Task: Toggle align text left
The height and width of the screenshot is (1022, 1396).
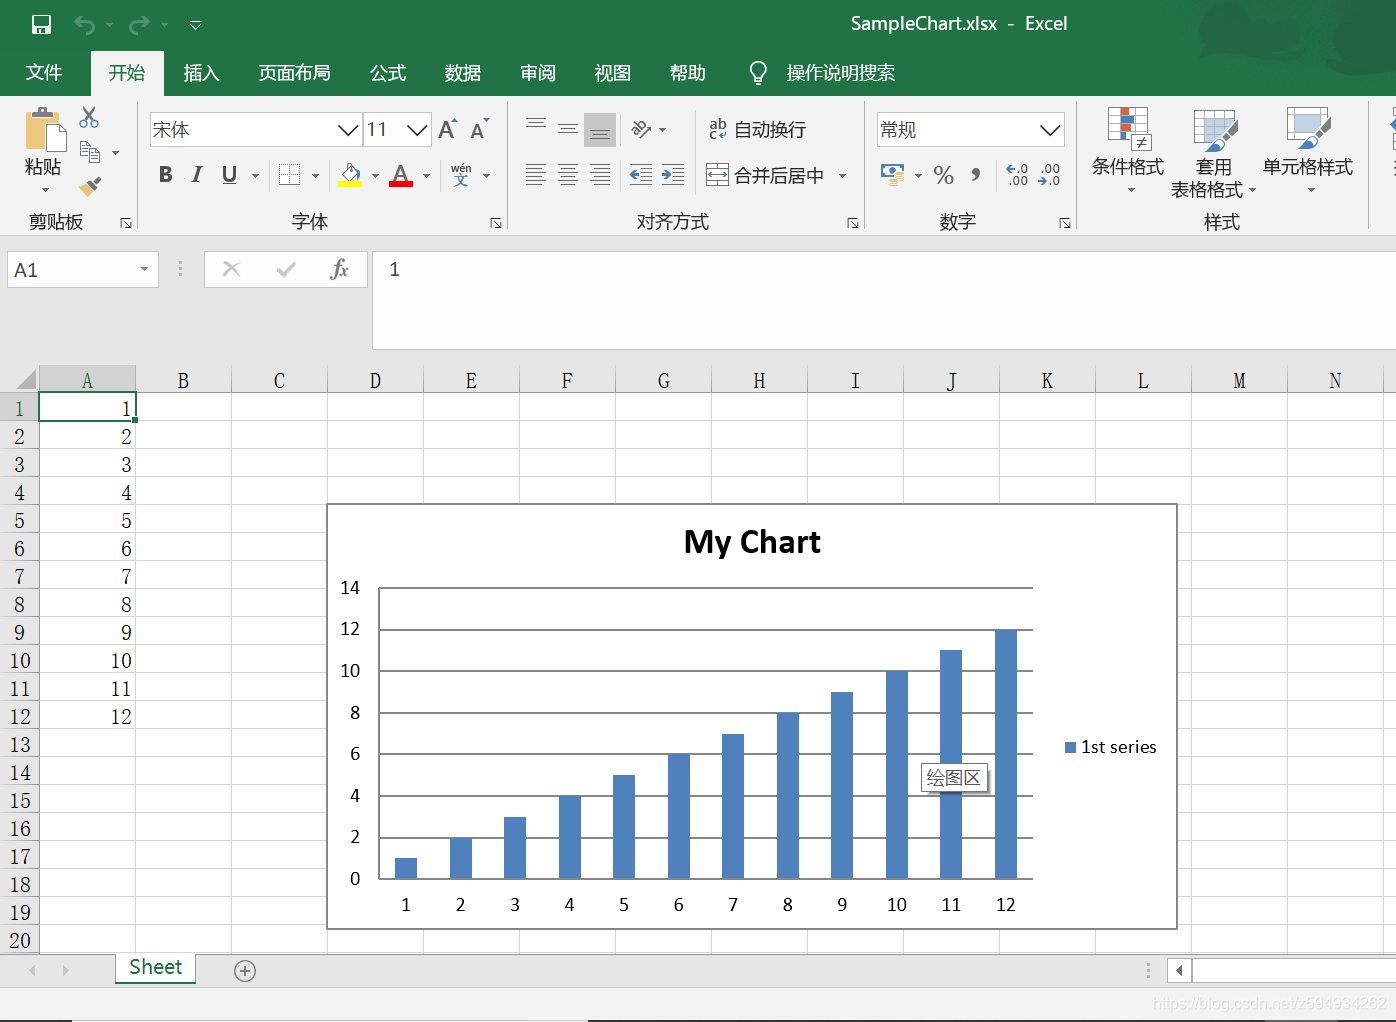Action: (536, 175)
